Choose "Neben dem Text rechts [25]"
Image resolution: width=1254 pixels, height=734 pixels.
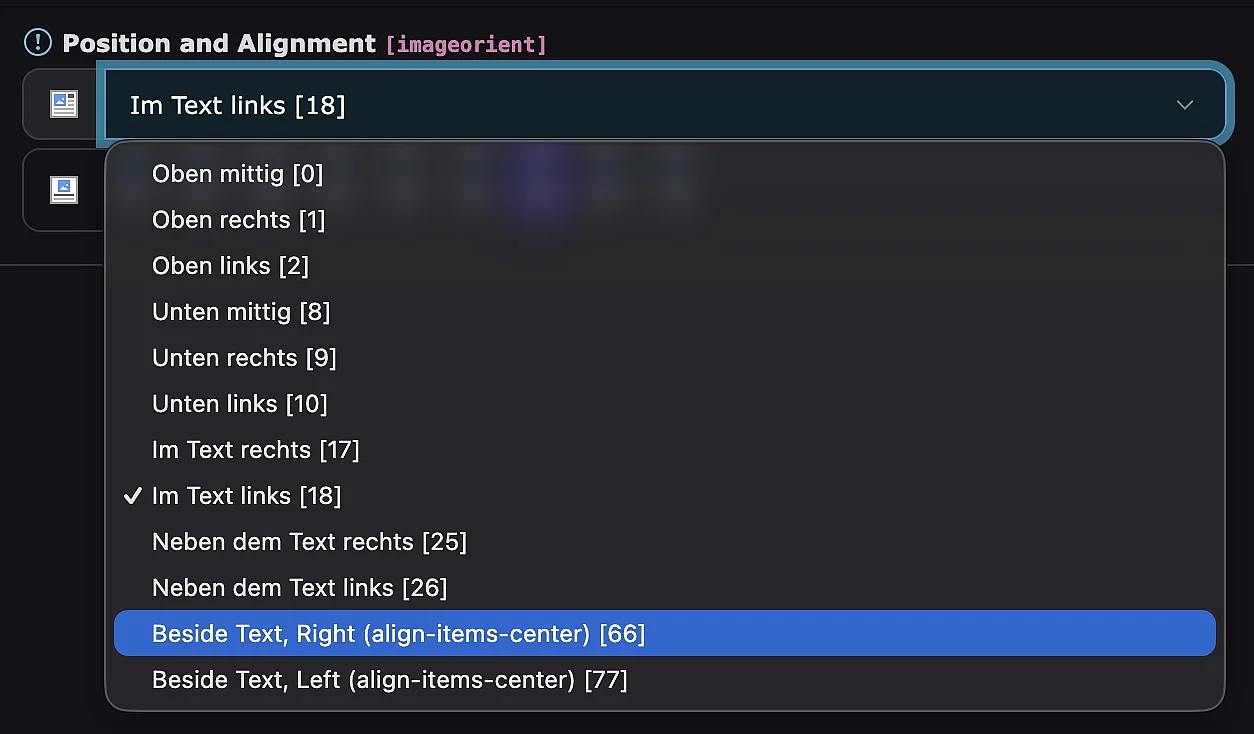pos(310,542)
